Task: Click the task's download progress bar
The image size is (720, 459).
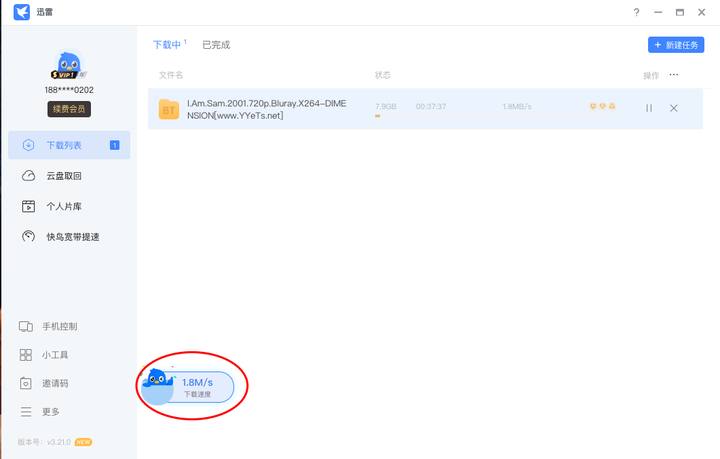Action: coord(378,116)
